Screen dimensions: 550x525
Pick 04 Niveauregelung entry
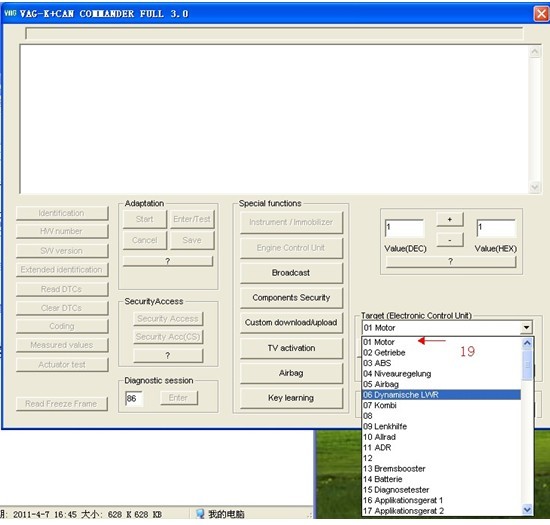[x=442, y=373]
